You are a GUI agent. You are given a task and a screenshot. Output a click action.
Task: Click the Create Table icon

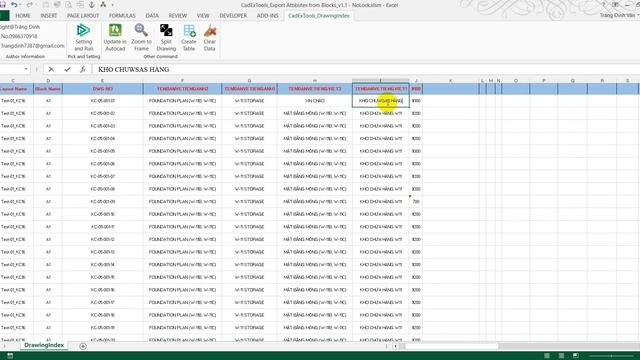(189, 30)
